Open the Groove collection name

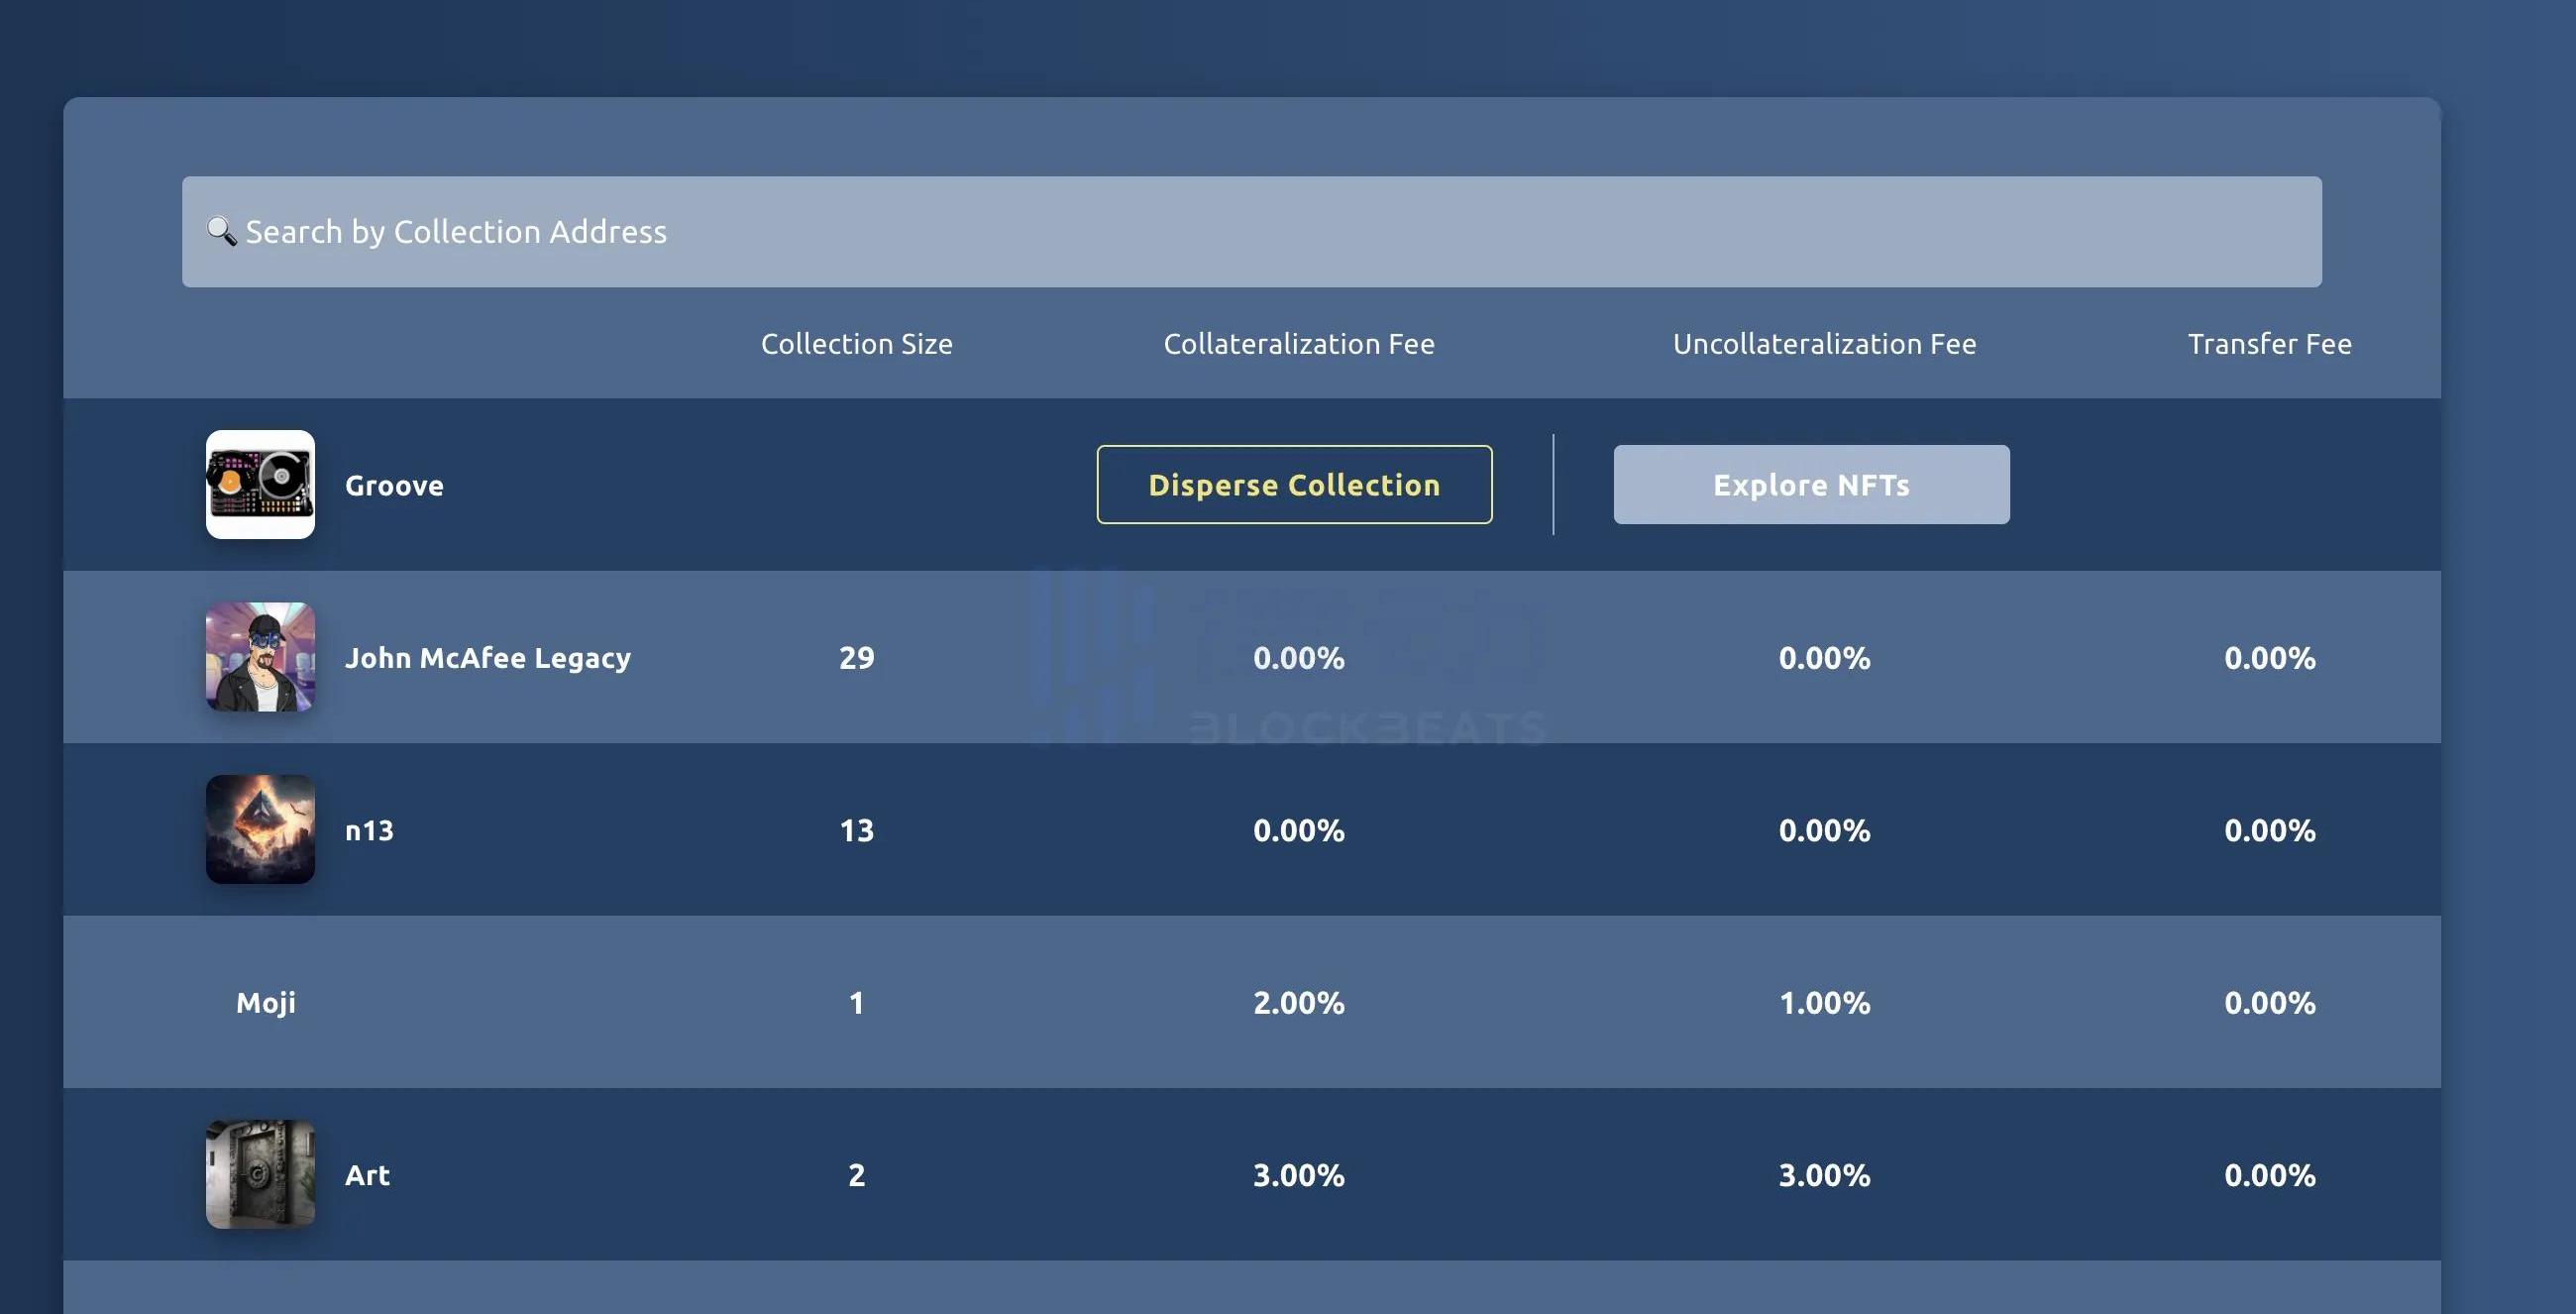coord(394,486)
